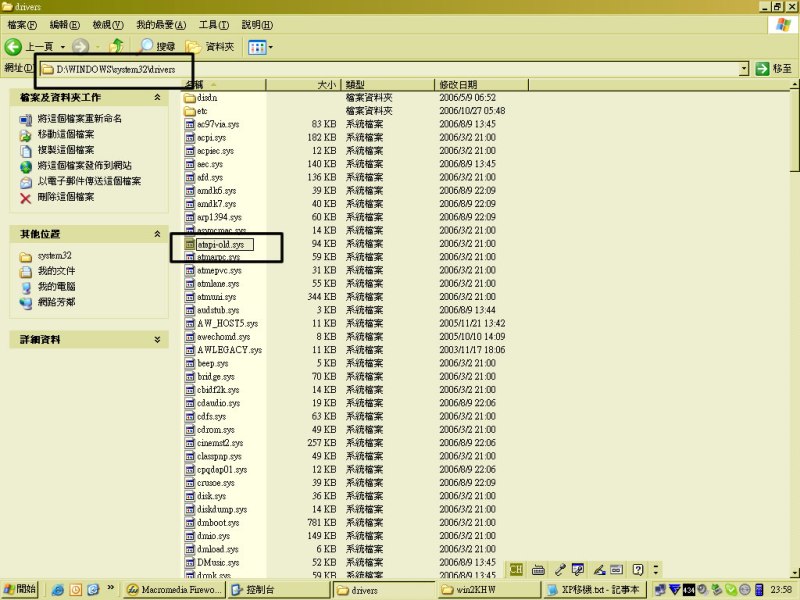Select the disdn folder icon
The height and width of the screenshot is (600, 800).
coord(190,97)
